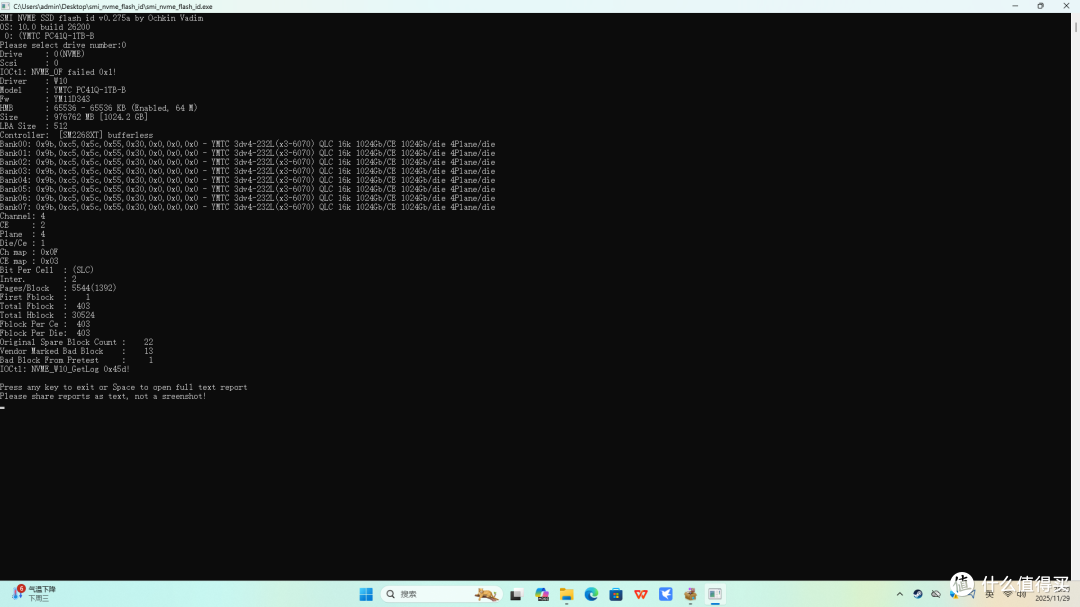Click the 'Size : 976762 MB' line
Viewport: 1080px width, 607px height.
pyautogui.click(x=74, y=117)
